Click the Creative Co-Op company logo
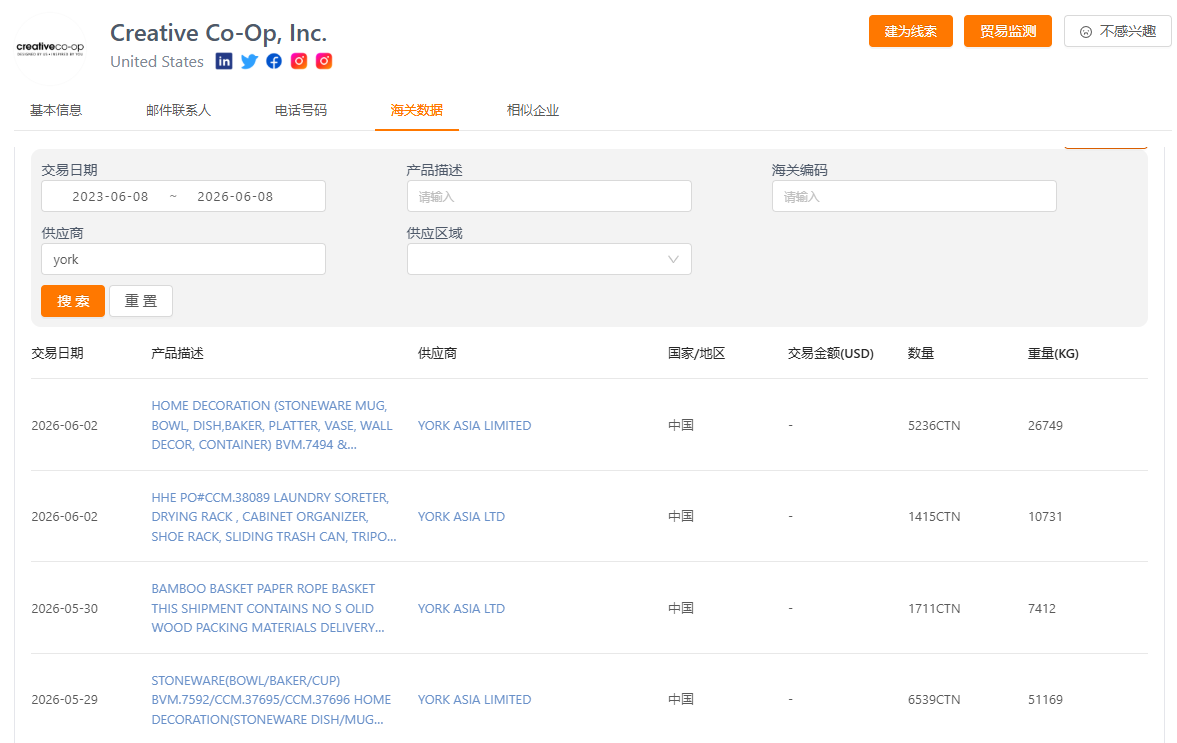The width and height of the screenshot is (1177, 743). click(x=50, y=49)
